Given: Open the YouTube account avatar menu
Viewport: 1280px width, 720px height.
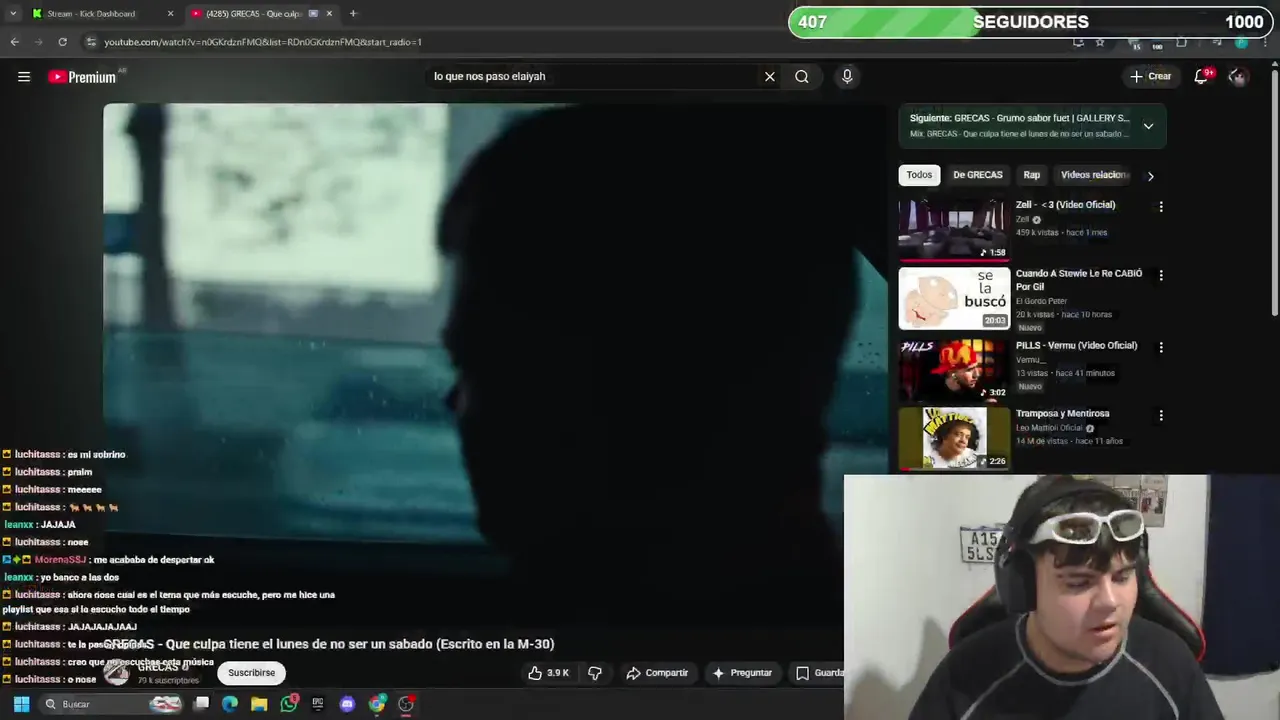Looking at the screenshot, I should 1238,77.
